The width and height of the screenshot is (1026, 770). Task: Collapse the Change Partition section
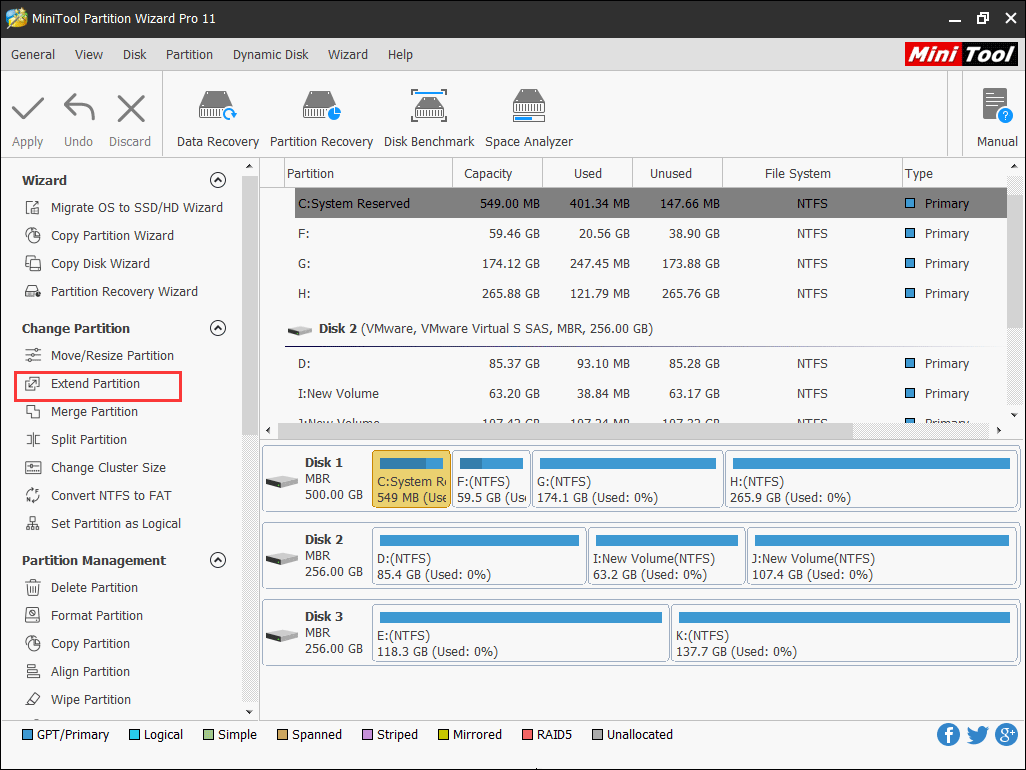click(x=218, y=328)
